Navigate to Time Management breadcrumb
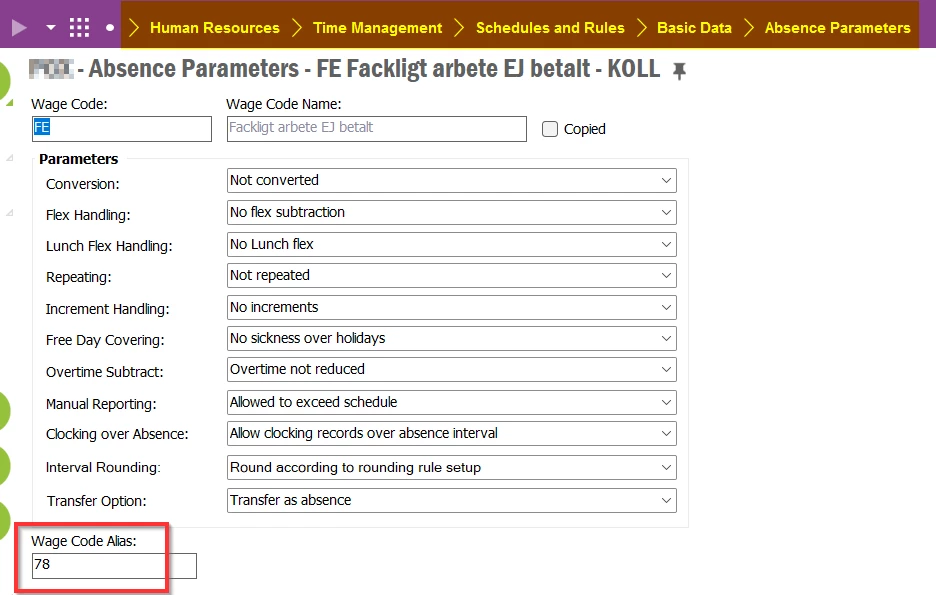The image size is (936, 595). (x=377, y=27)
